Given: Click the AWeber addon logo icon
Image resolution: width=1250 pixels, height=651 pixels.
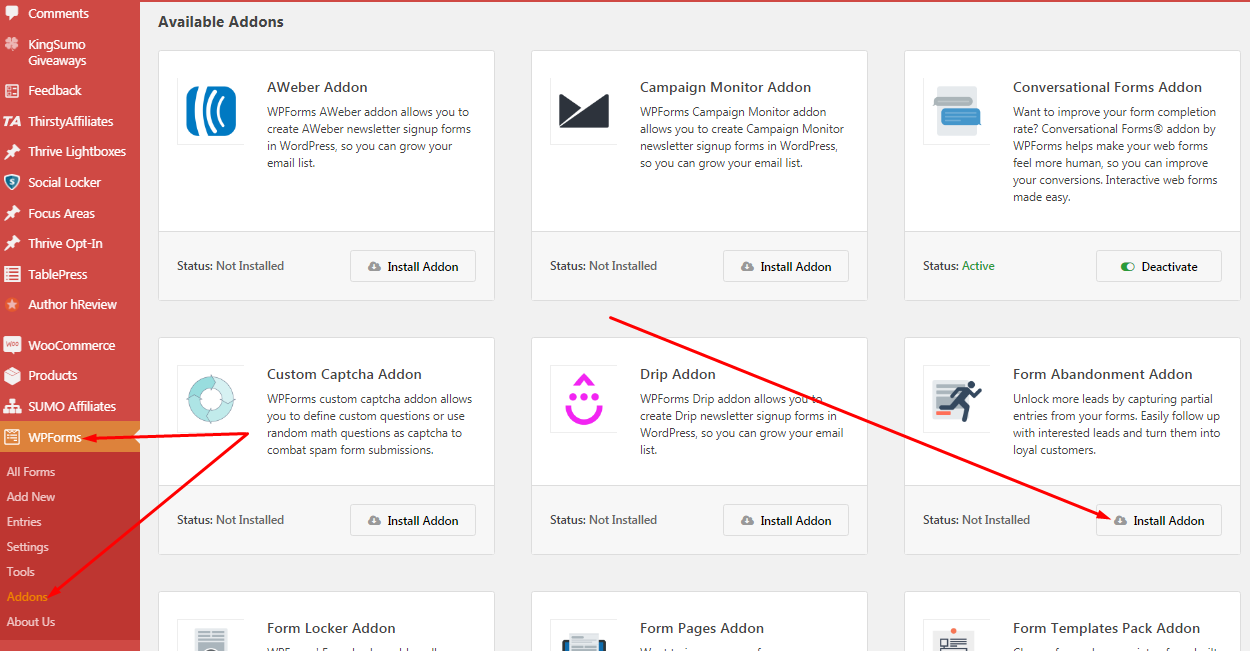Looking at the screenshot, I should point(211,111).
